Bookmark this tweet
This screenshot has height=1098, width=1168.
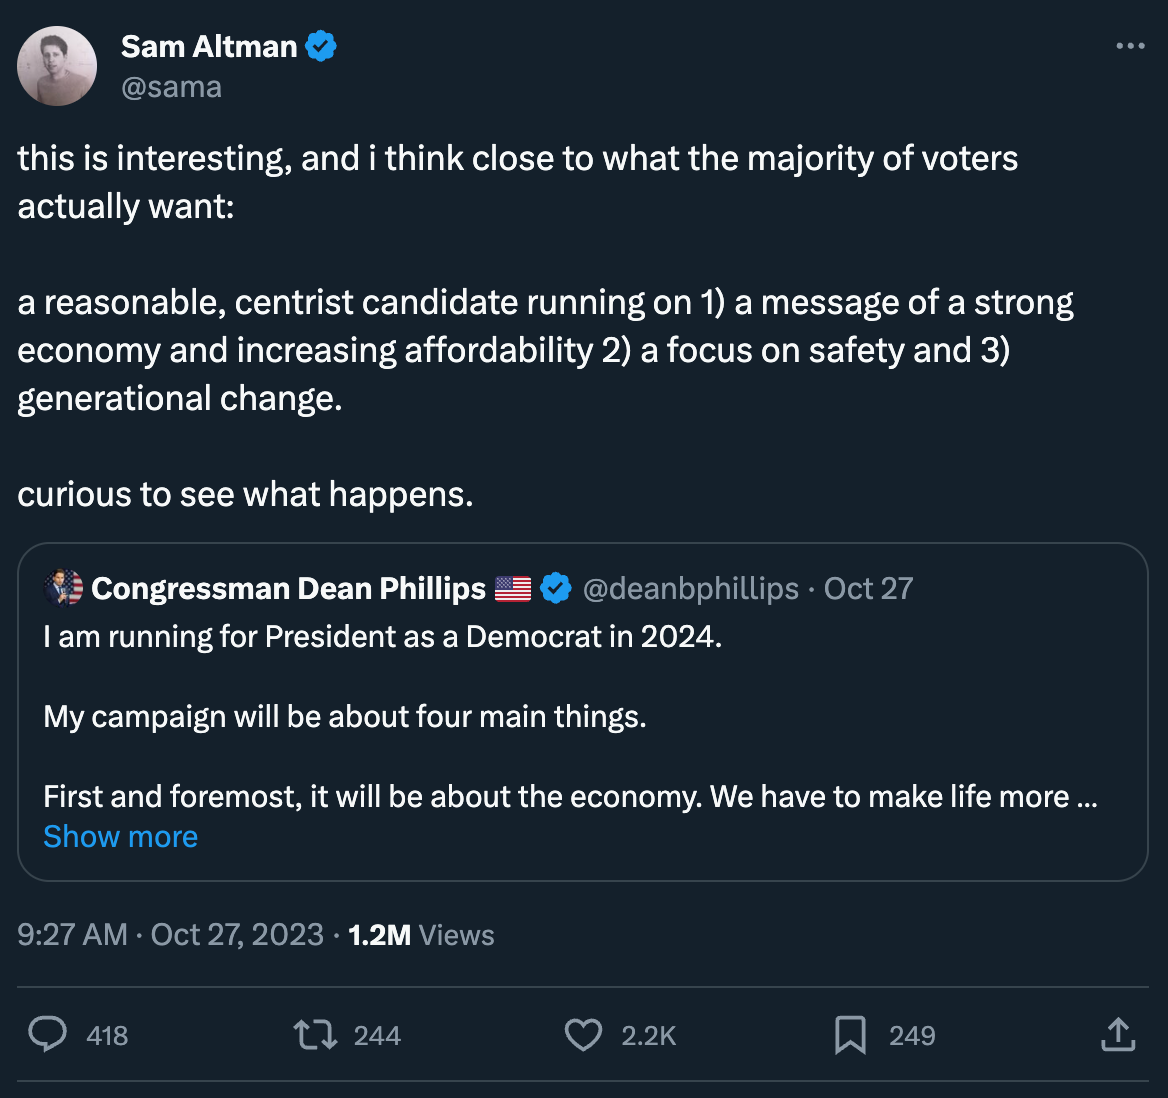850,1035
